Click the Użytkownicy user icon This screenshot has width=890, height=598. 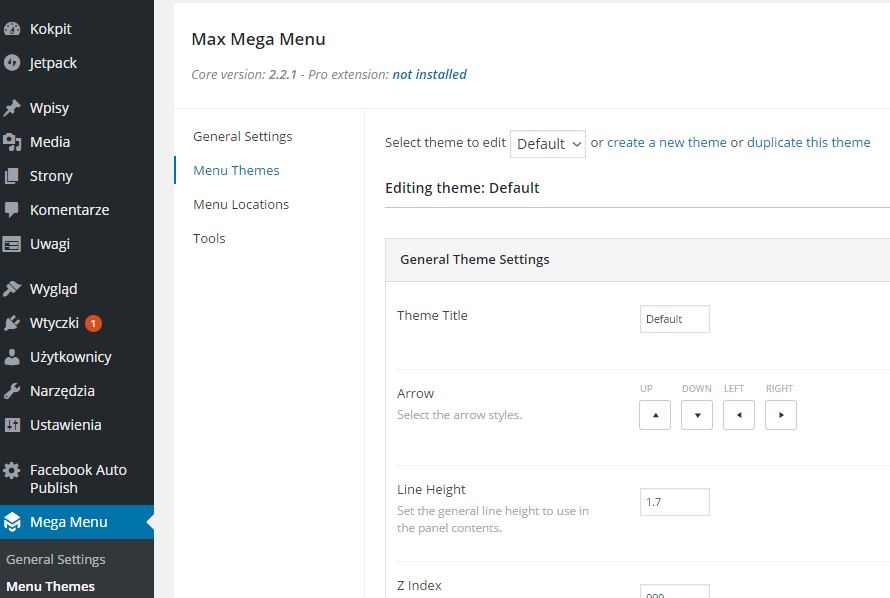[x=12, y=357]
